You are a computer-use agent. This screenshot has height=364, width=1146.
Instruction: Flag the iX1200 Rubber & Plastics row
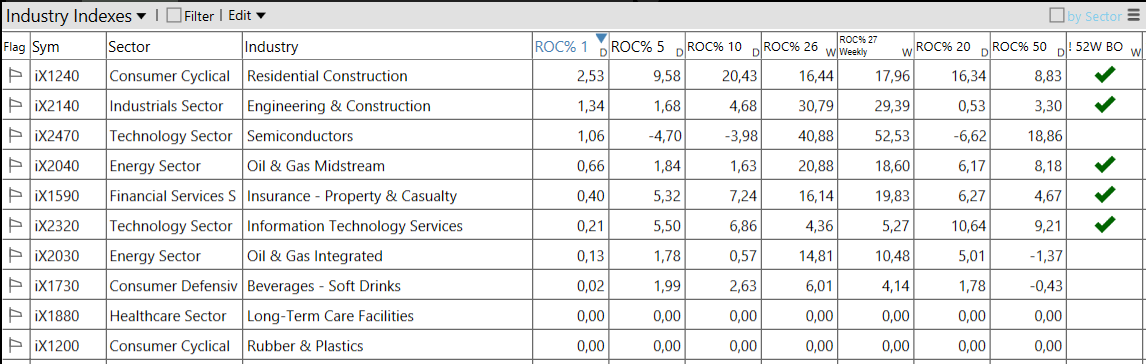tap(15, 346)
